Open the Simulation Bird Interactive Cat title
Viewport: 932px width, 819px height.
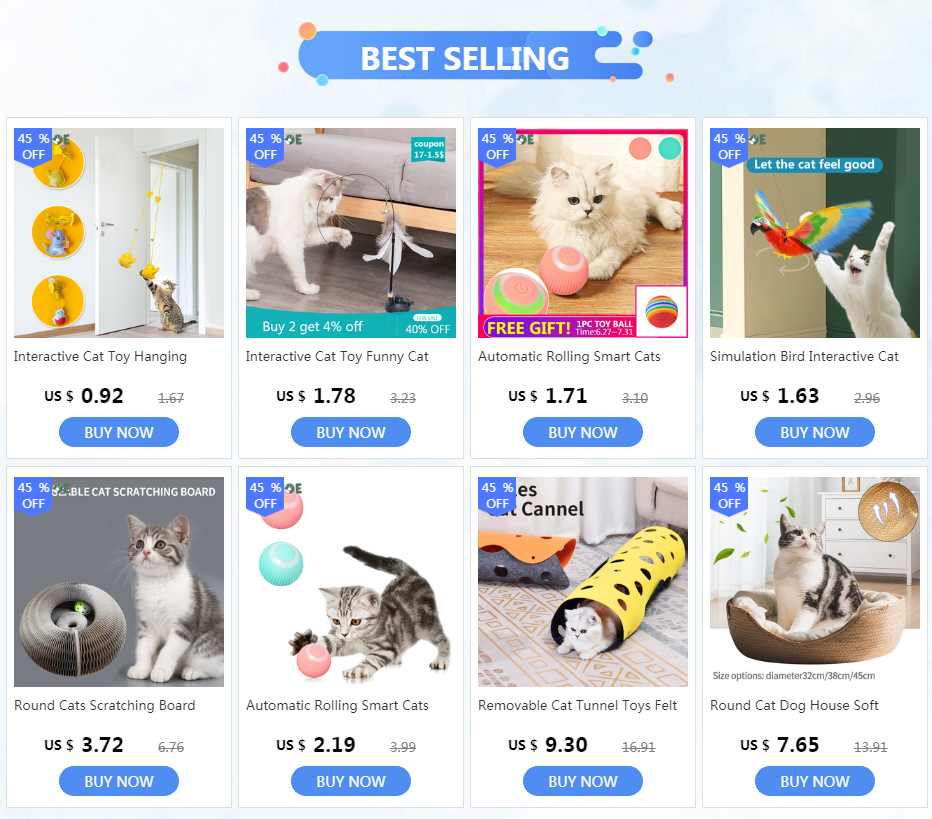804,357
